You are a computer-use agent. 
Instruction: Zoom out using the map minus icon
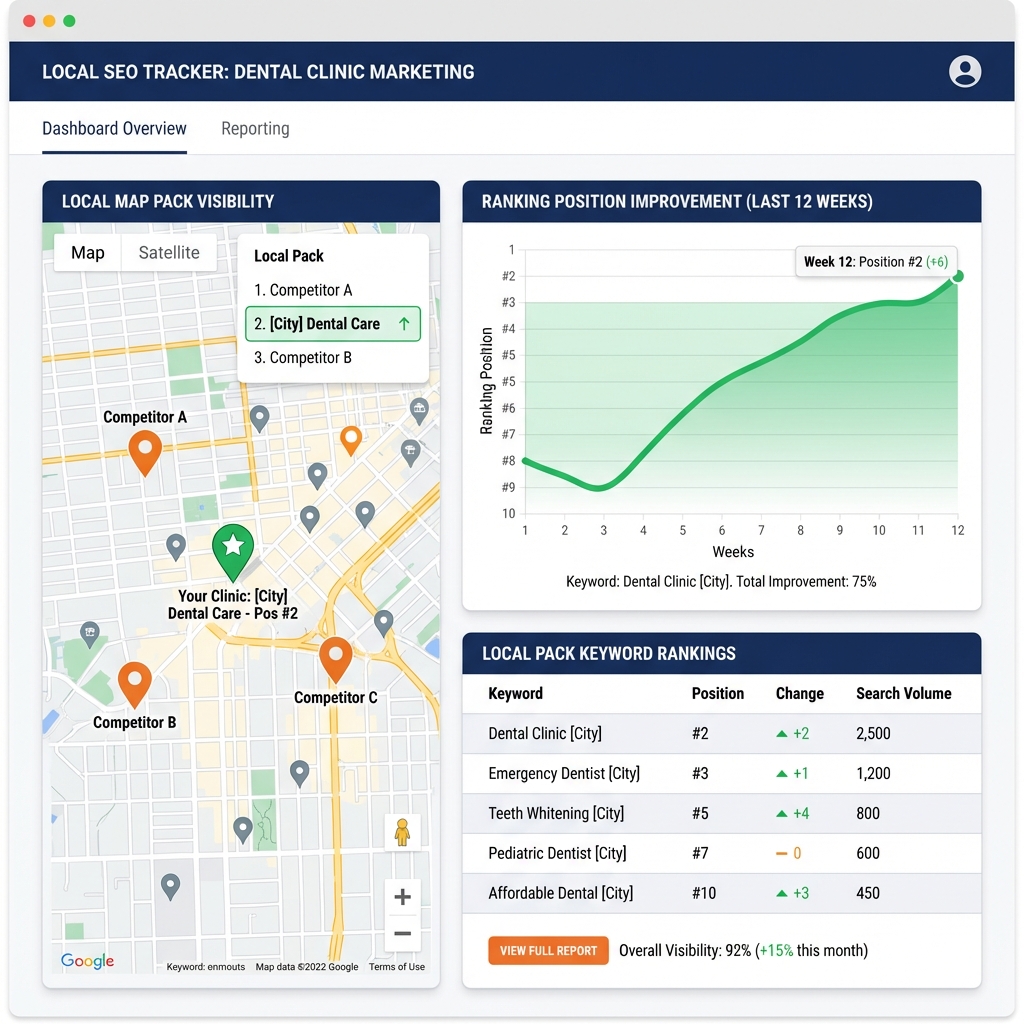tap(402, 933)
